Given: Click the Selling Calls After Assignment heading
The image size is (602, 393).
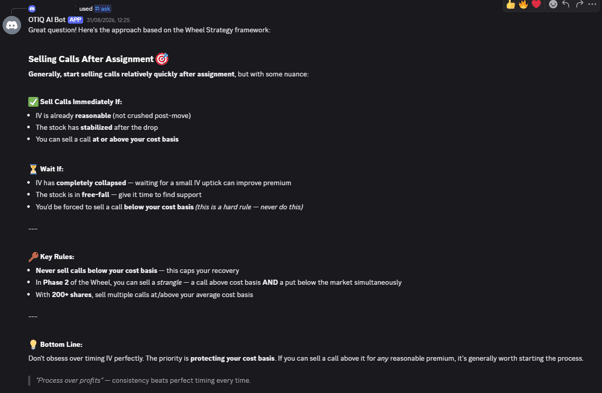Looking at the screenshot, I should [x=91, y=59].
